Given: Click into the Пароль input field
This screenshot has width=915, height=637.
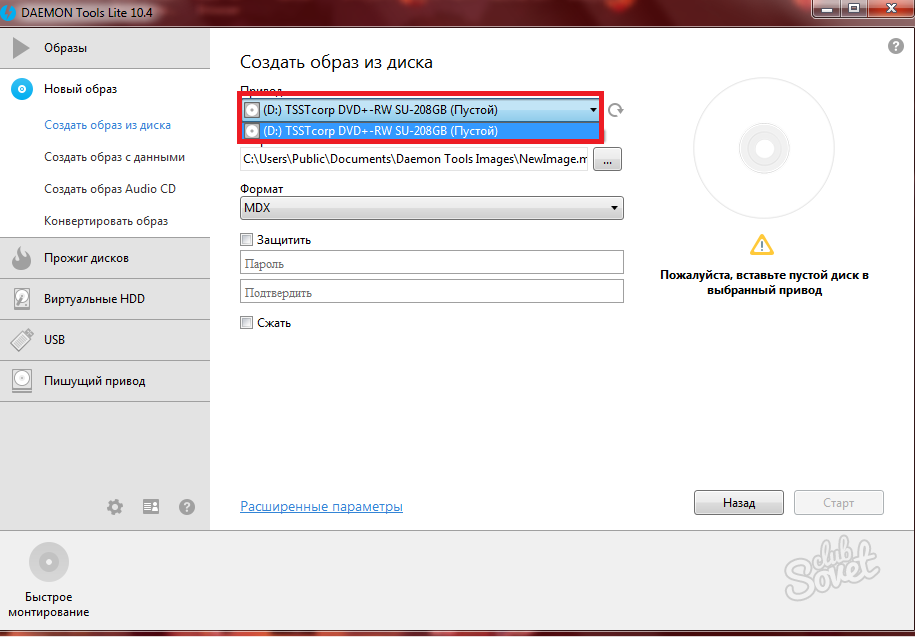Looking at the screenshot, I should [x=431, y=264].
